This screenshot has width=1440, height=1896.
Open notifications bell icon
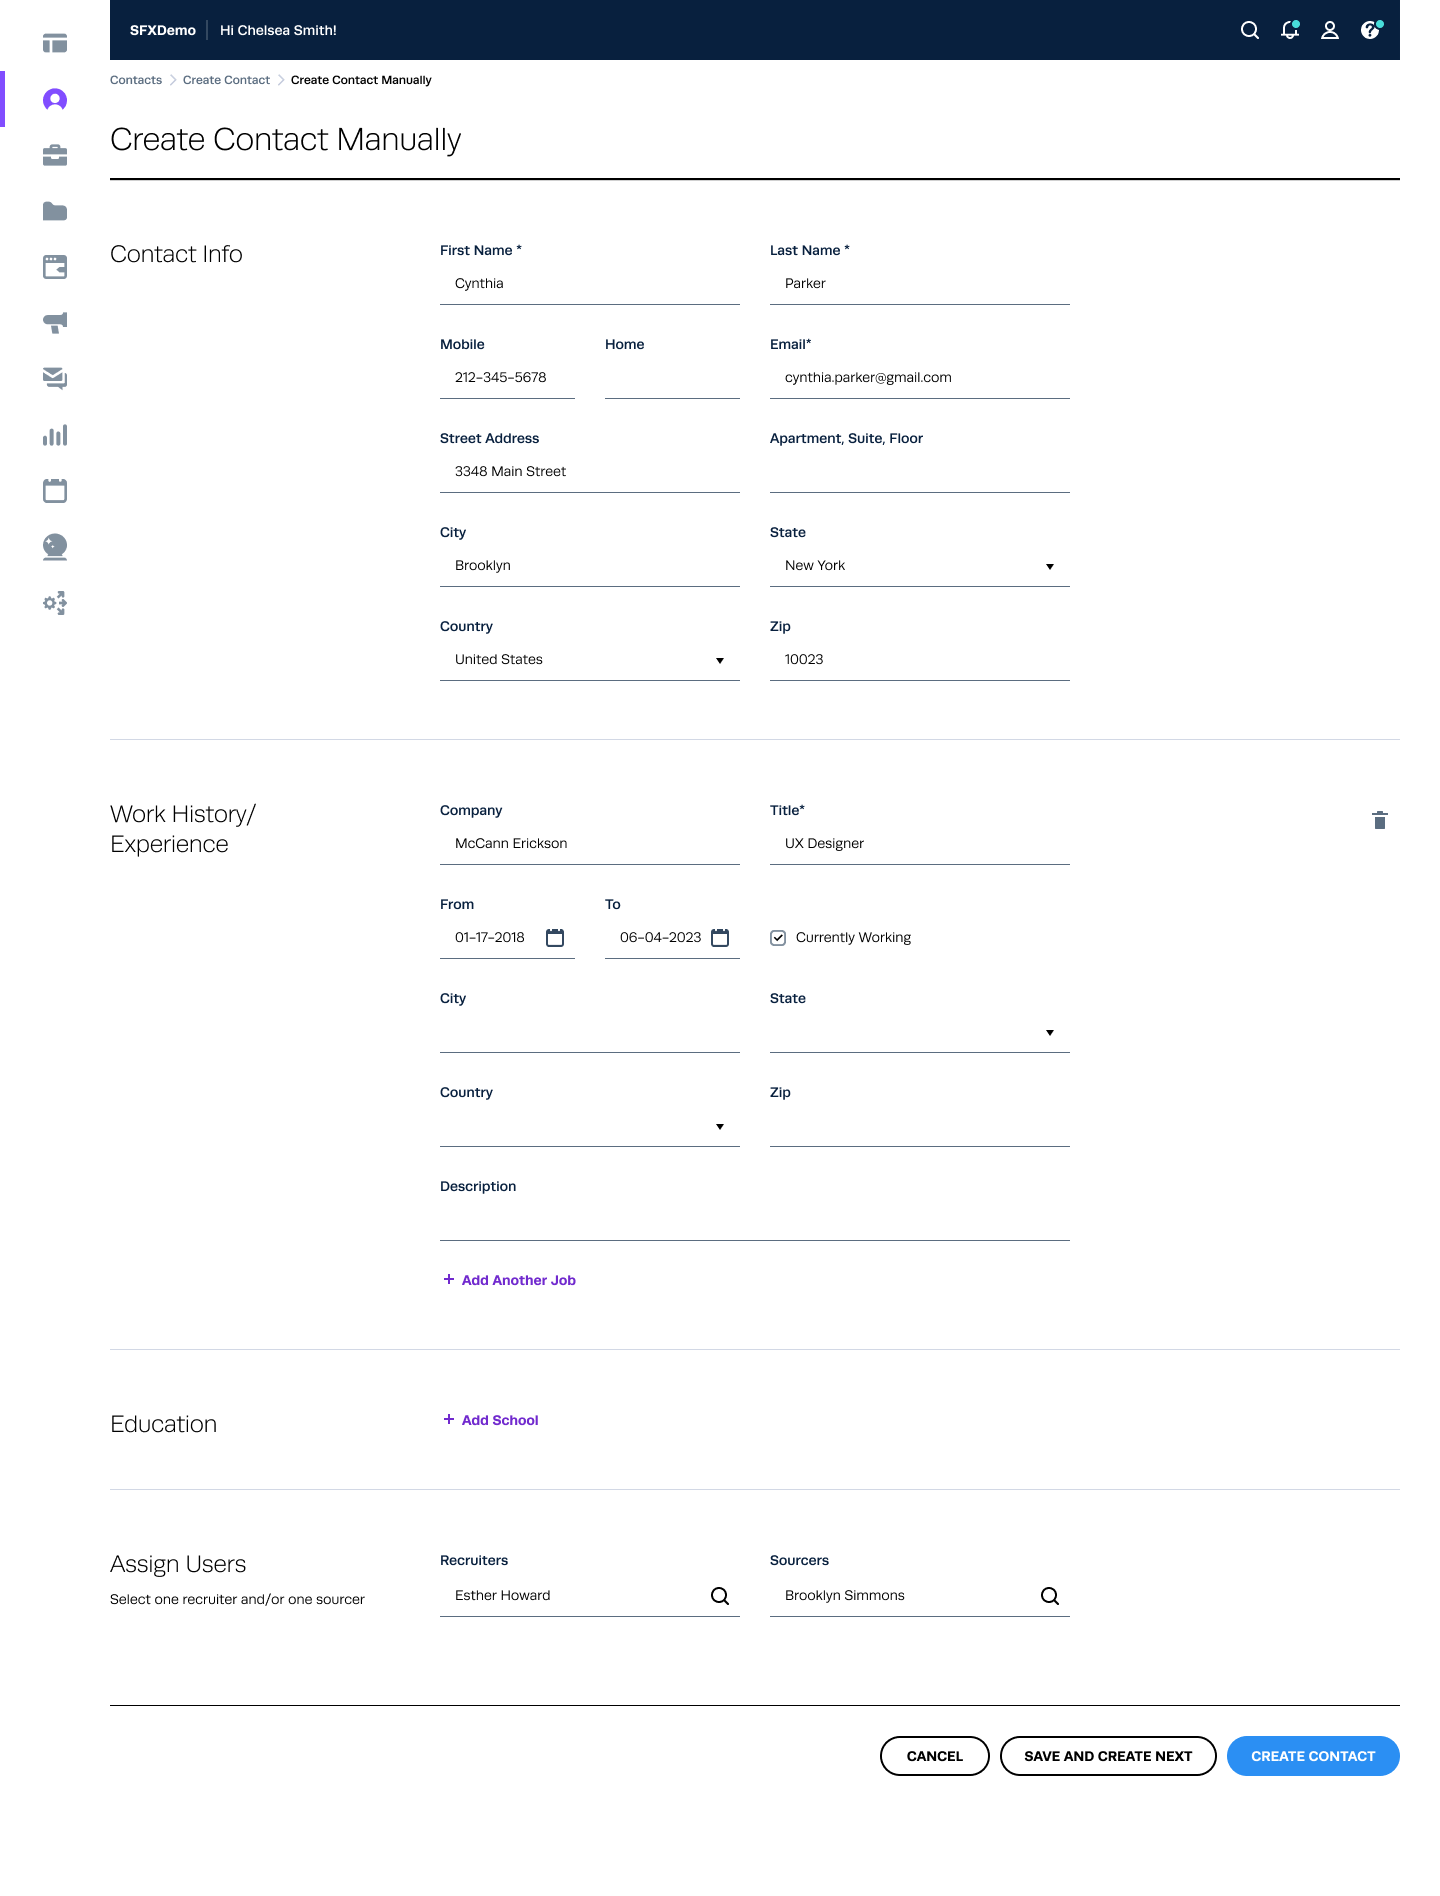point(1289,30)
